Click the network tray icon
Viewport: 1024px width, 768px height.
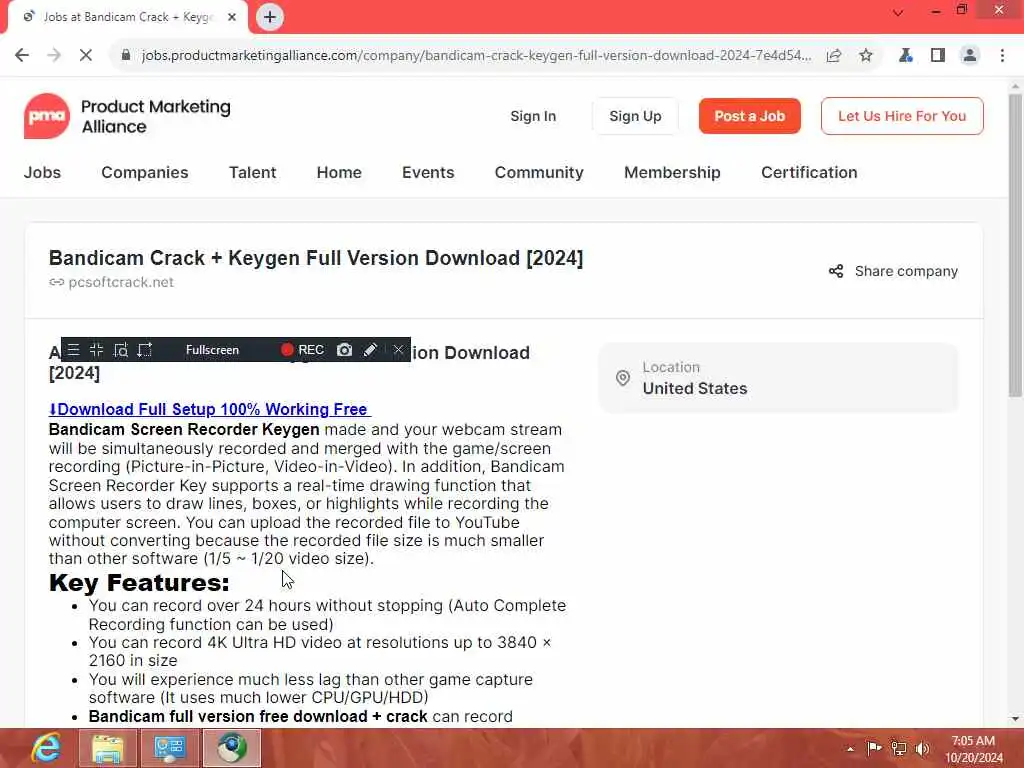point(899,748)
